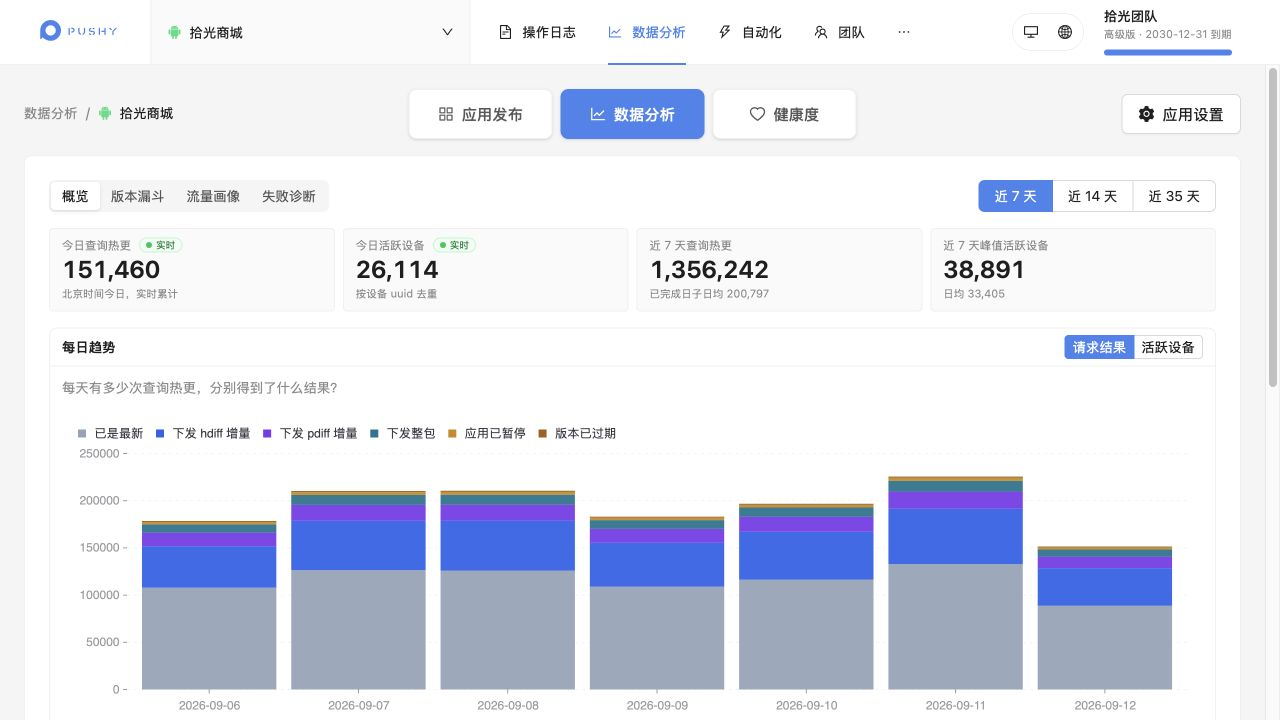Image resolution: width=1280 pixels, height=720 pixels.
Task: Click the Android icon beside app selector
Action: (175, 32)
